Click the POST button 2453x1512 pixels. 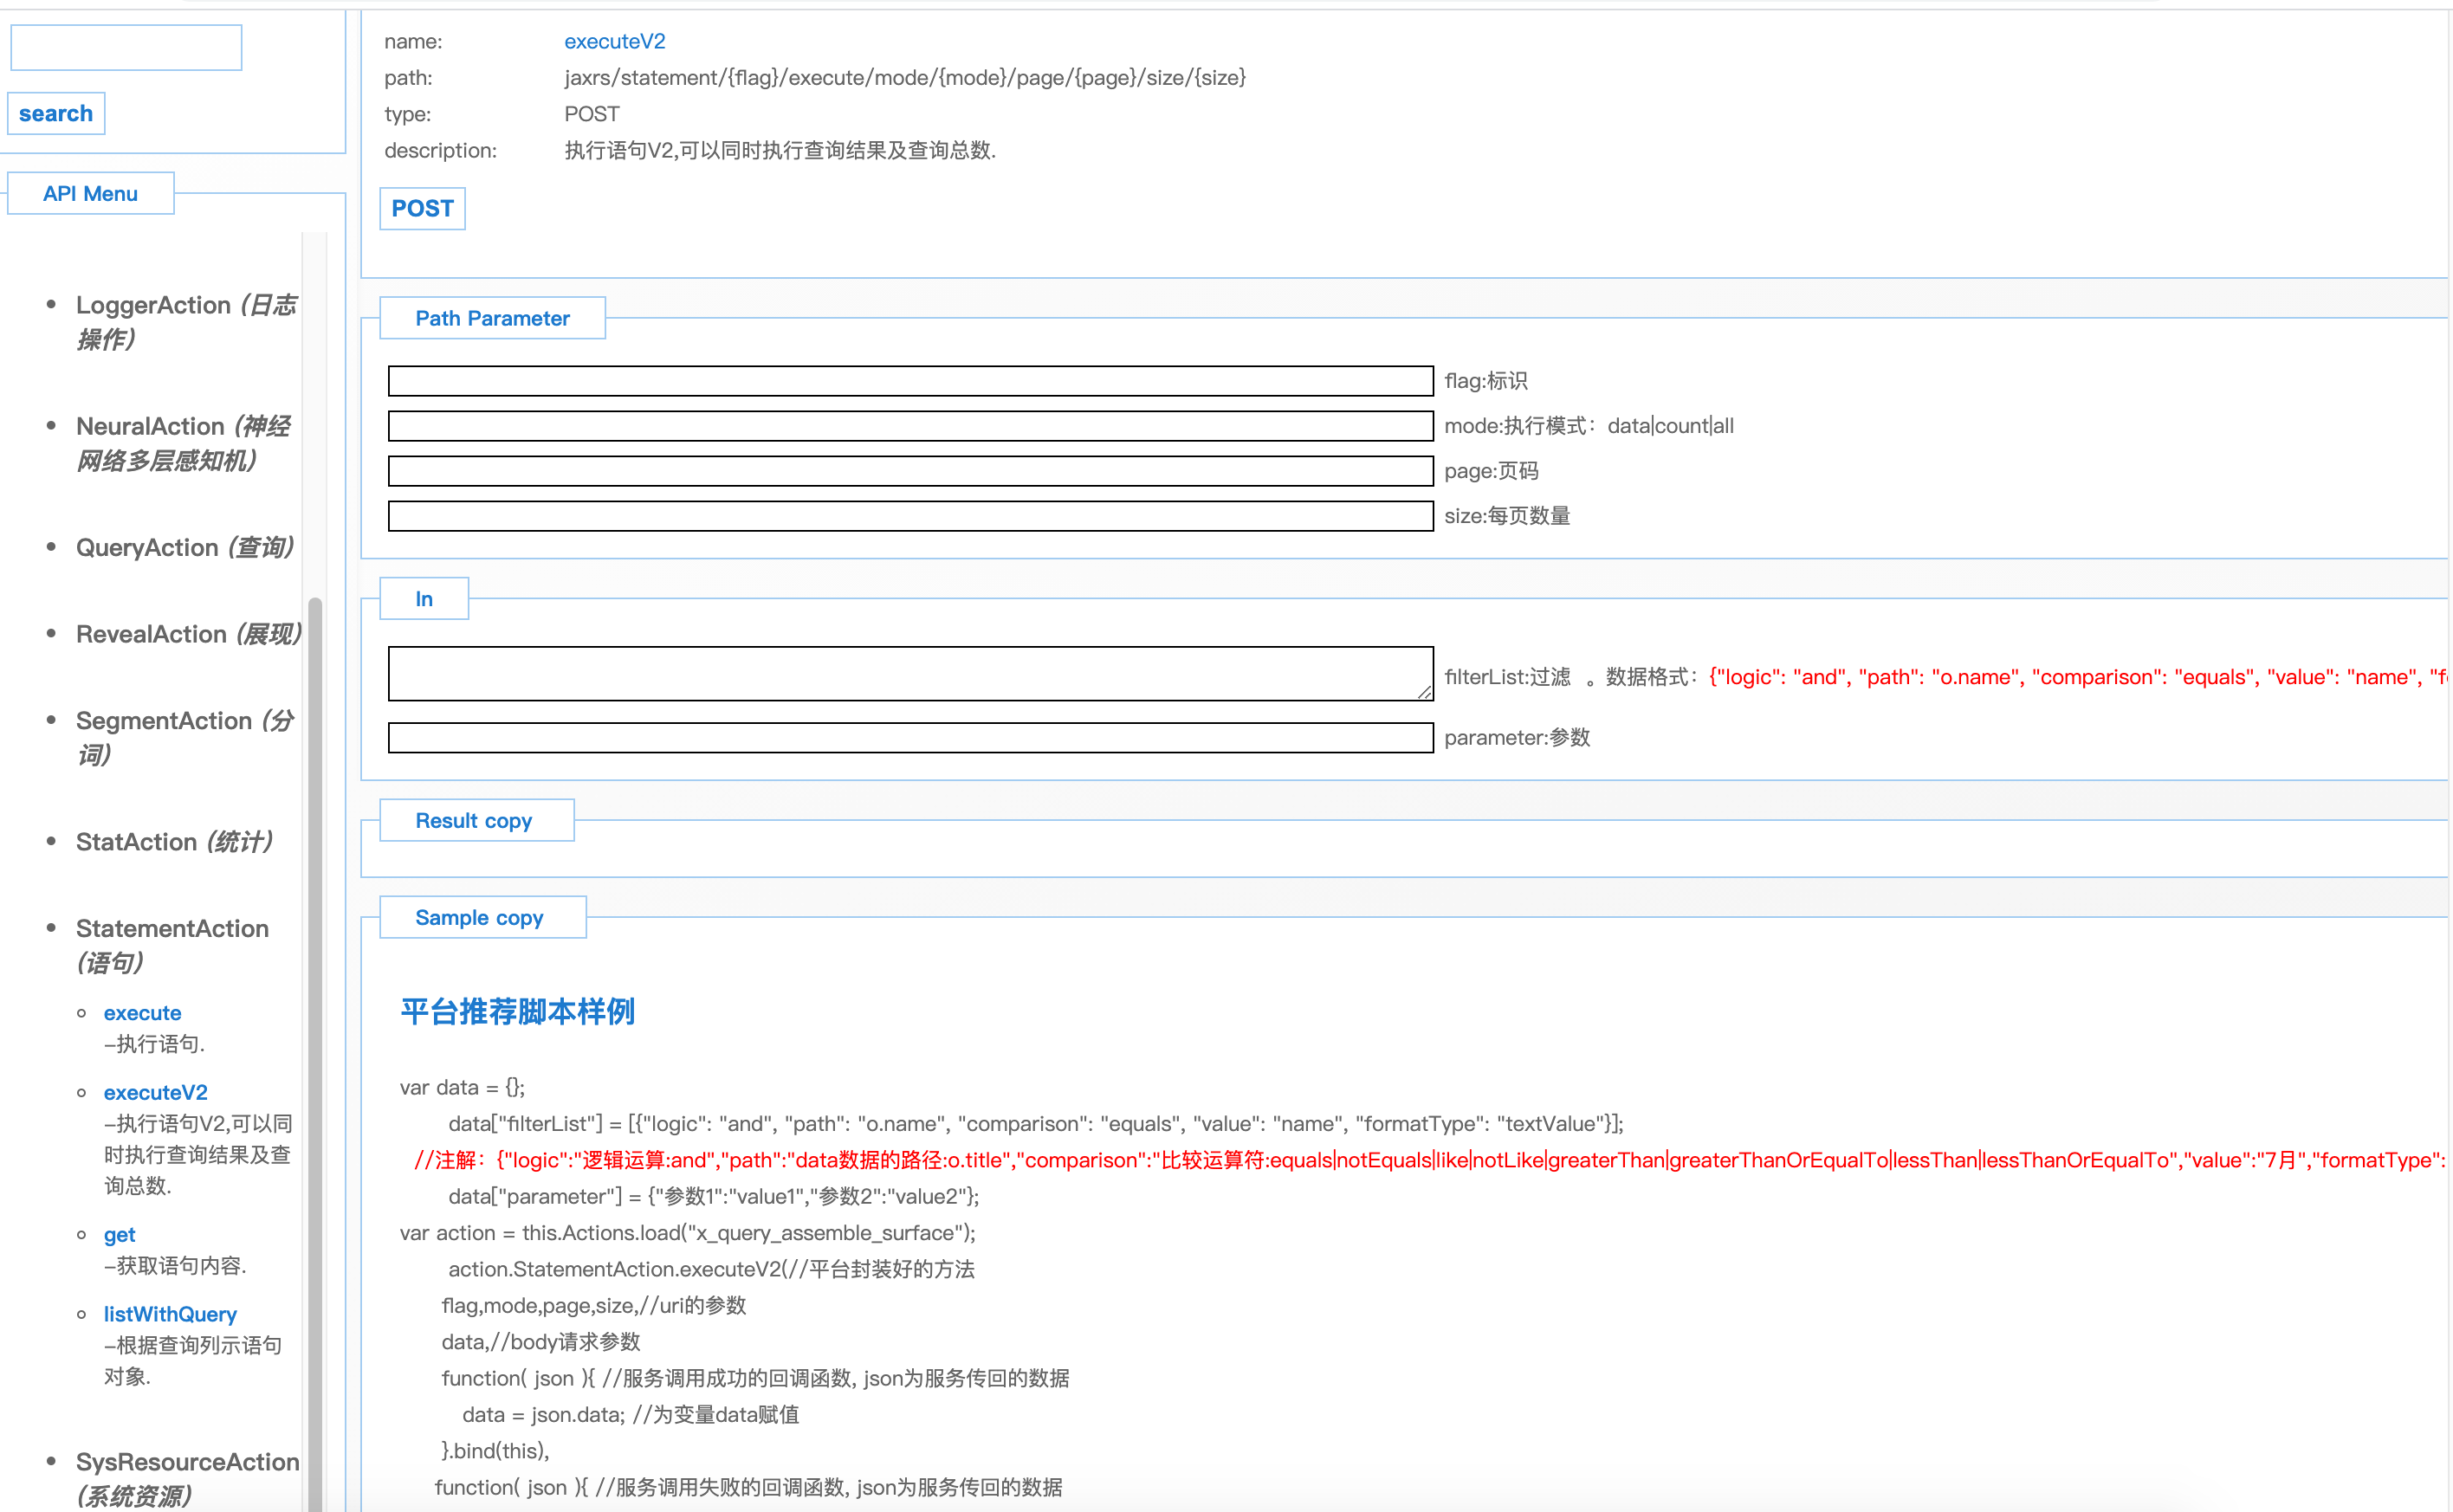coord(422,208)
